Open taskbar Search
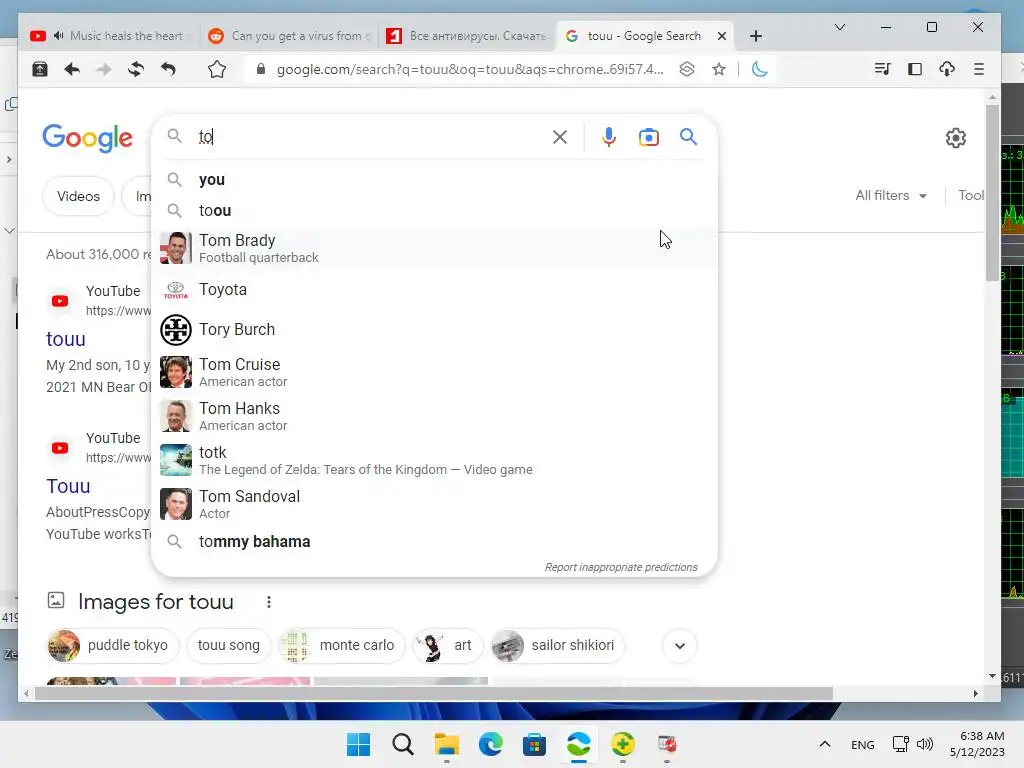The image size is (1024, 768). [x=403, y=744]
